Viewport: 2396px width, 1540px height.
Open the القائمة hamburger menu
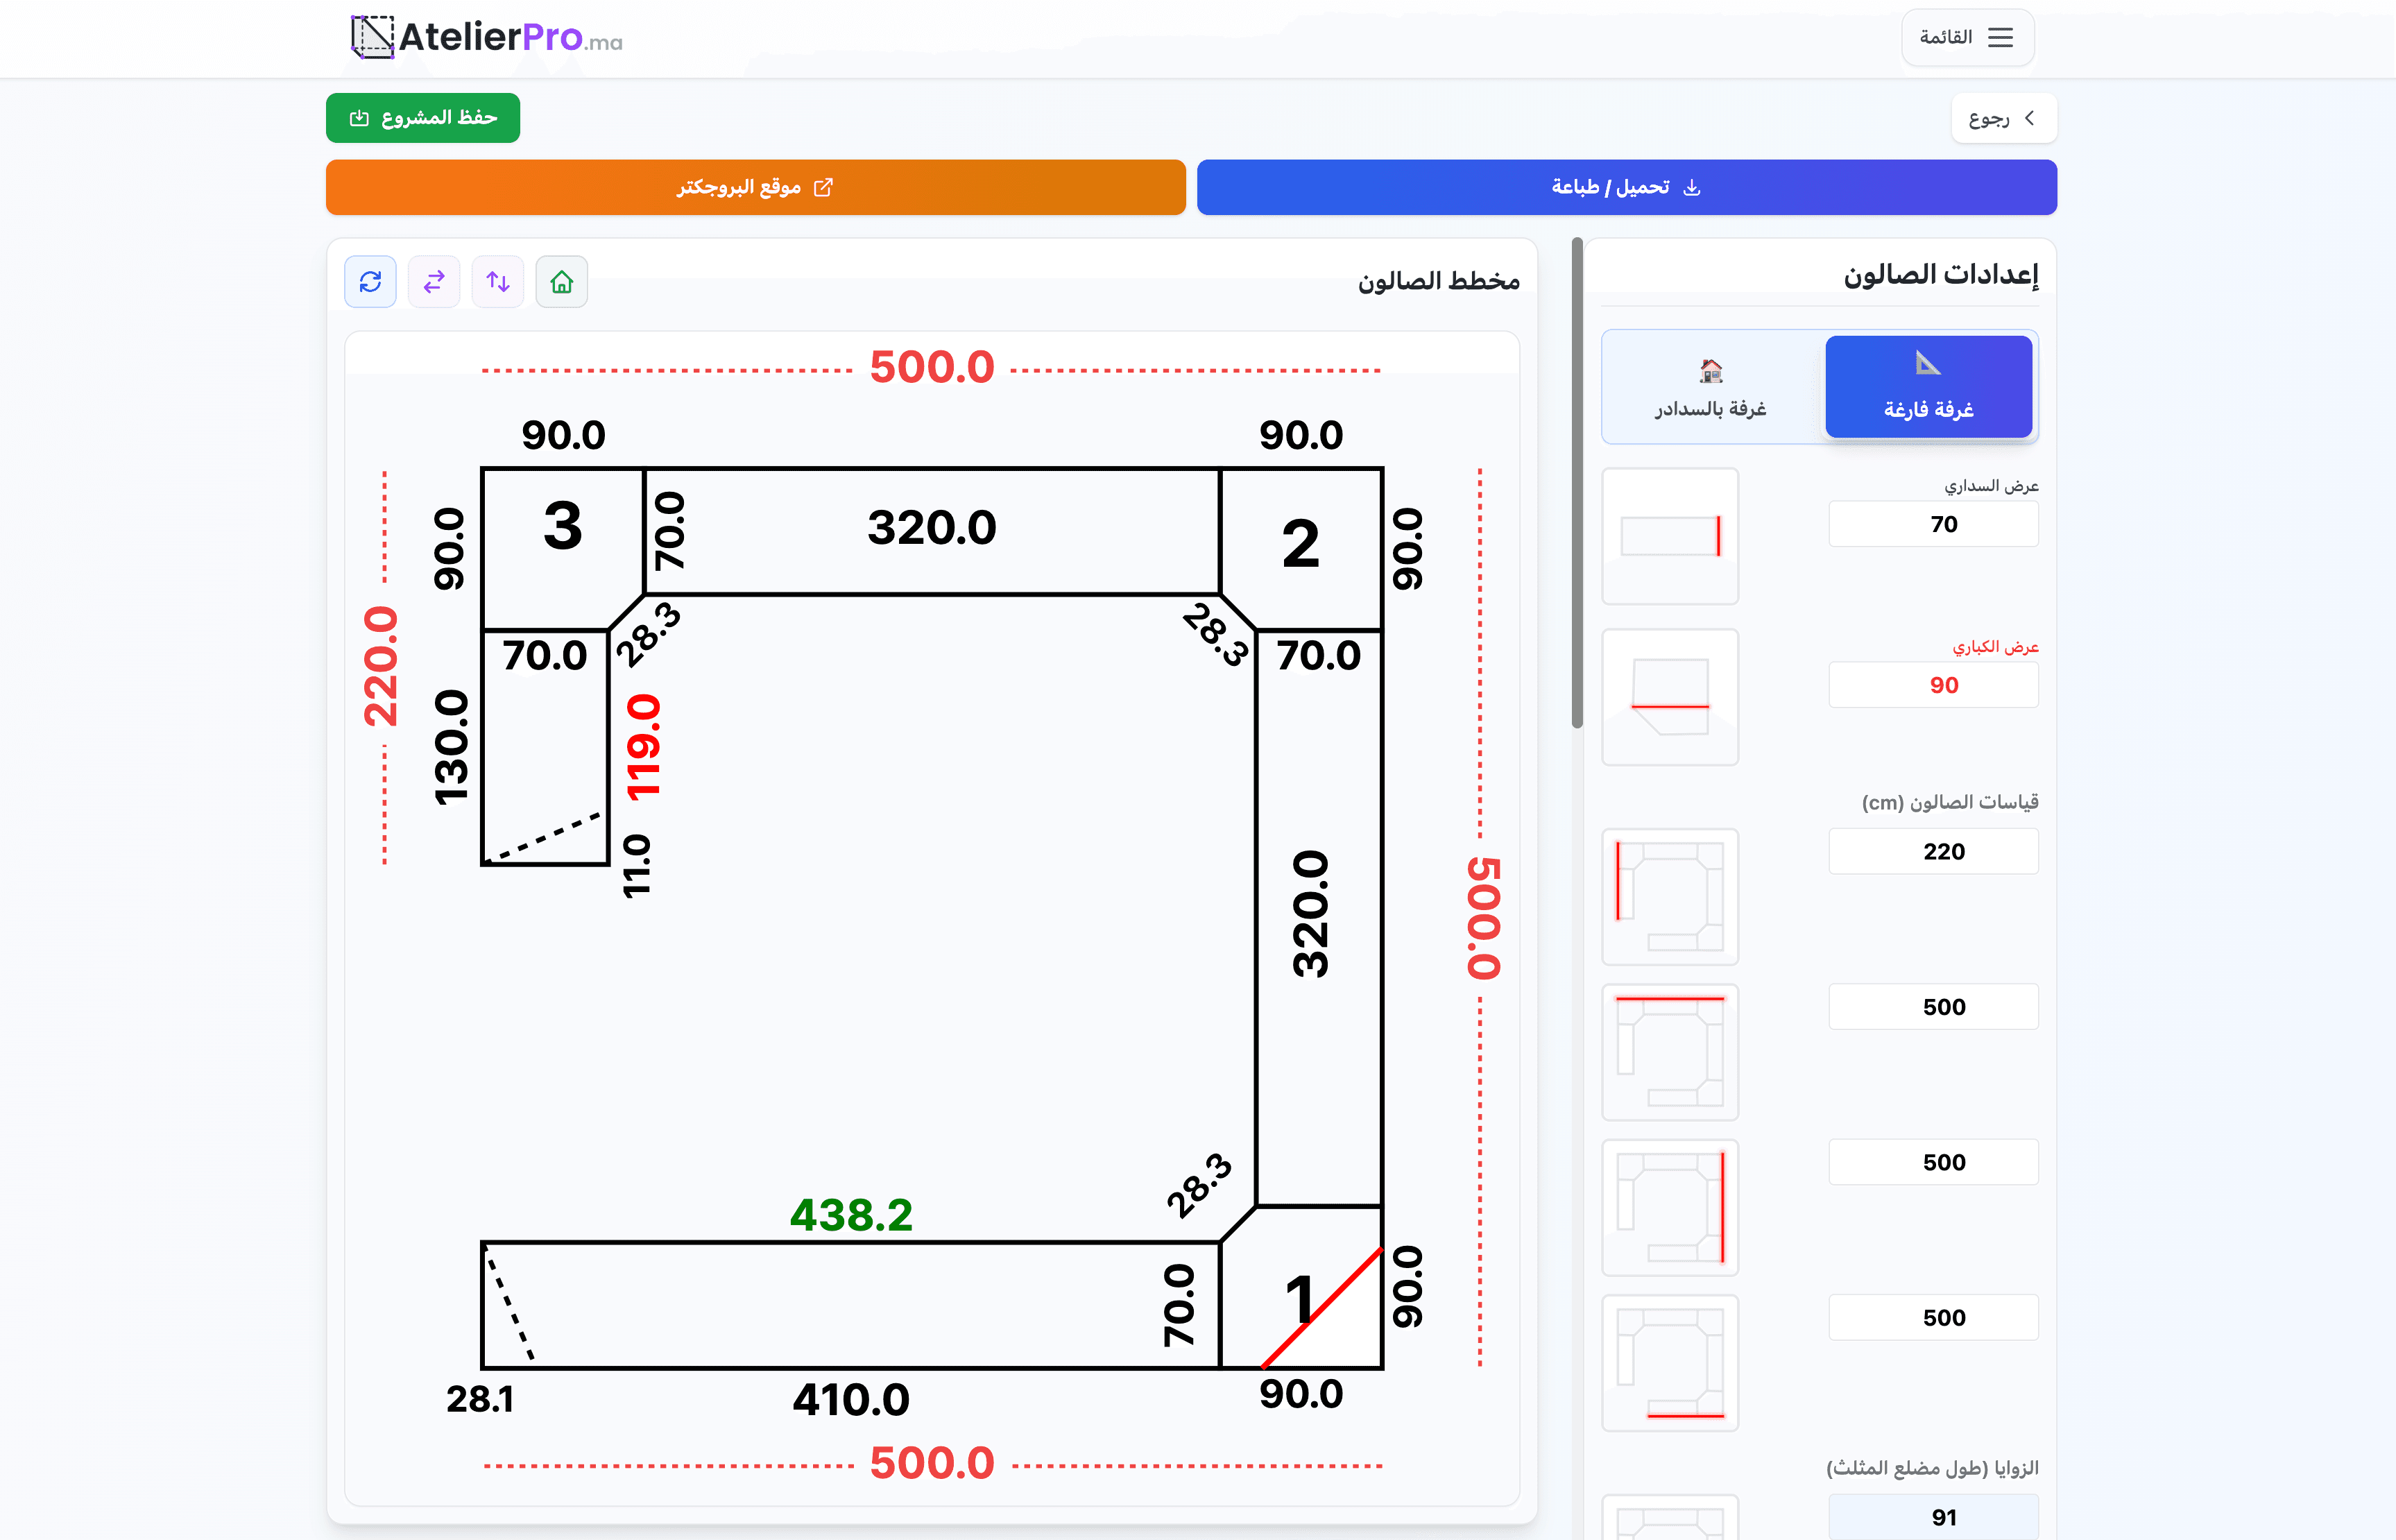(1967, 38)
